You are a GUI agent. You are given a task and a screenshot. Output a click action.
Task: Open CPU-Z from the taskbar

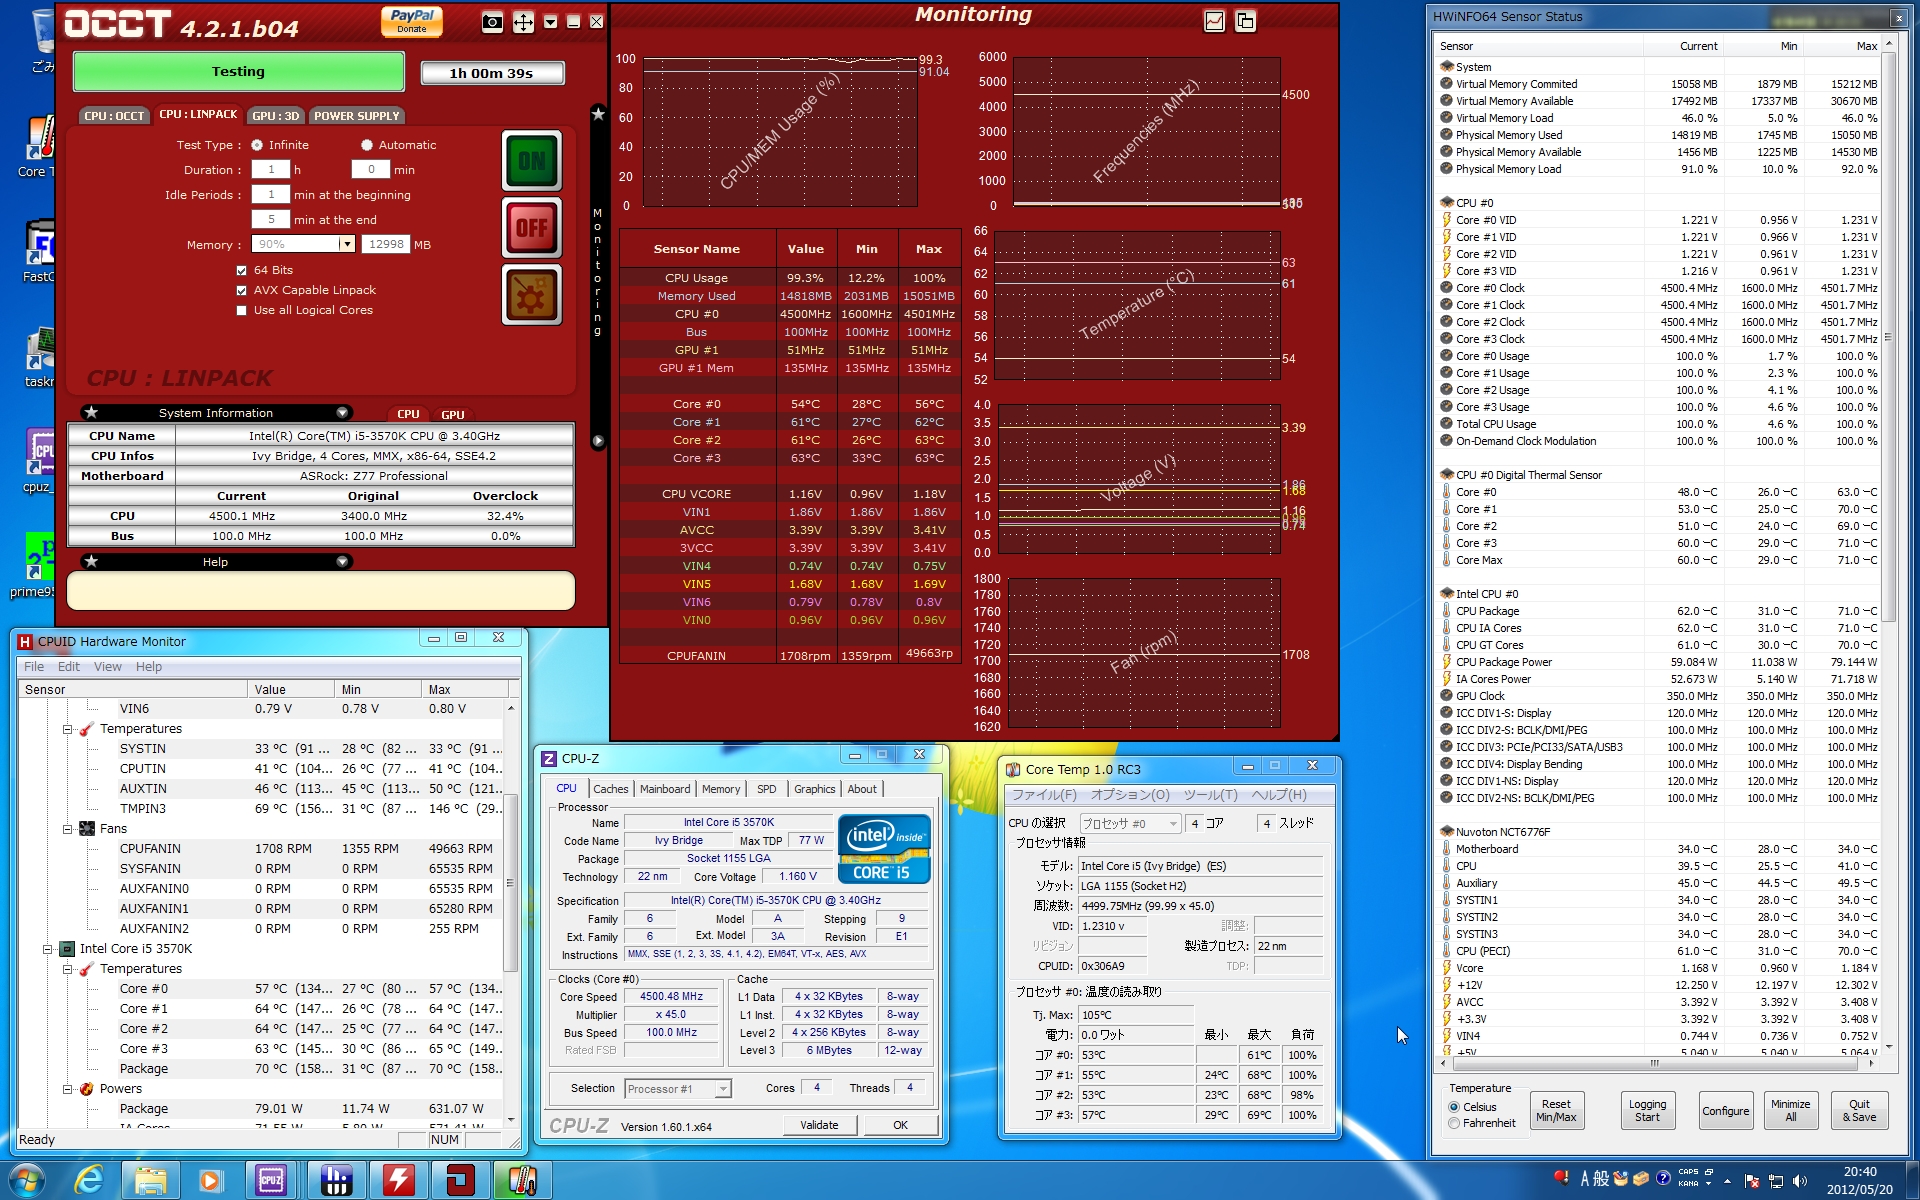tap(271, 1180)
